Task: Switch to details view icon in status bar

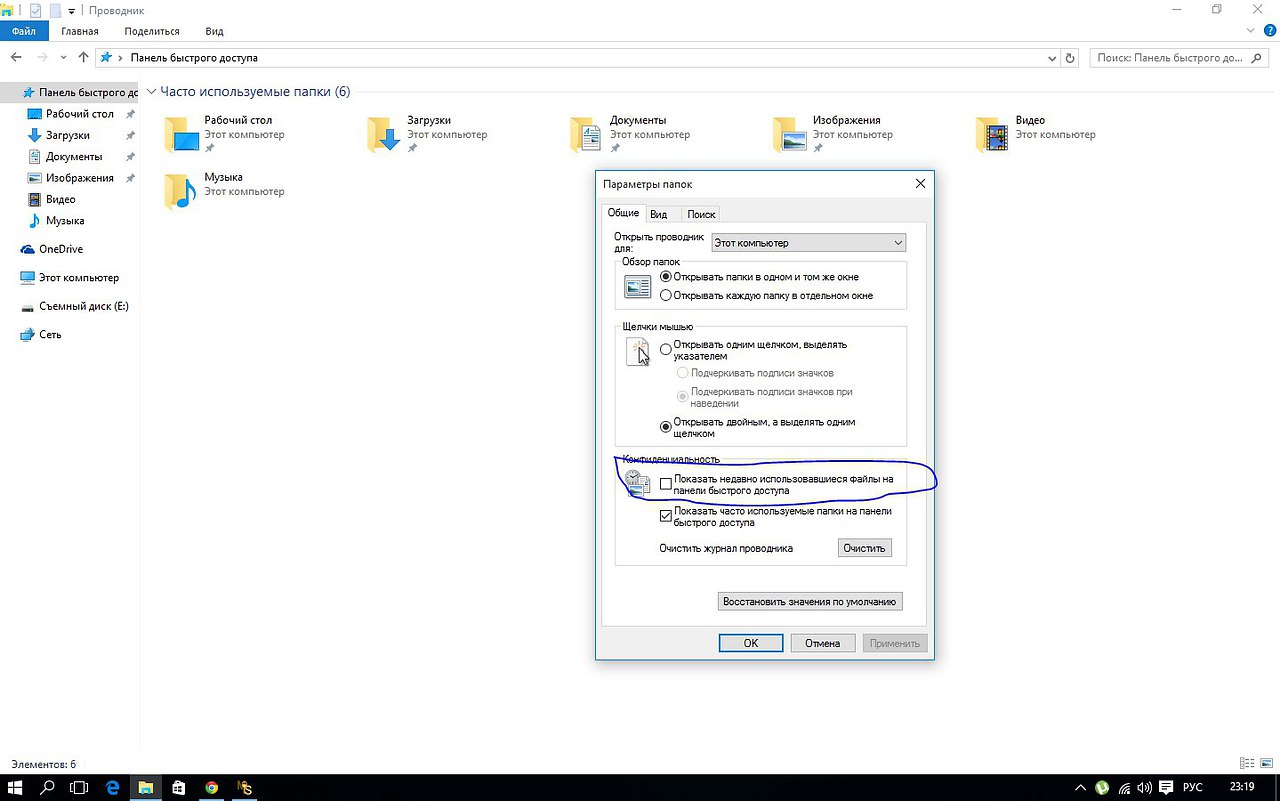Action: [x=1246, y=764]
